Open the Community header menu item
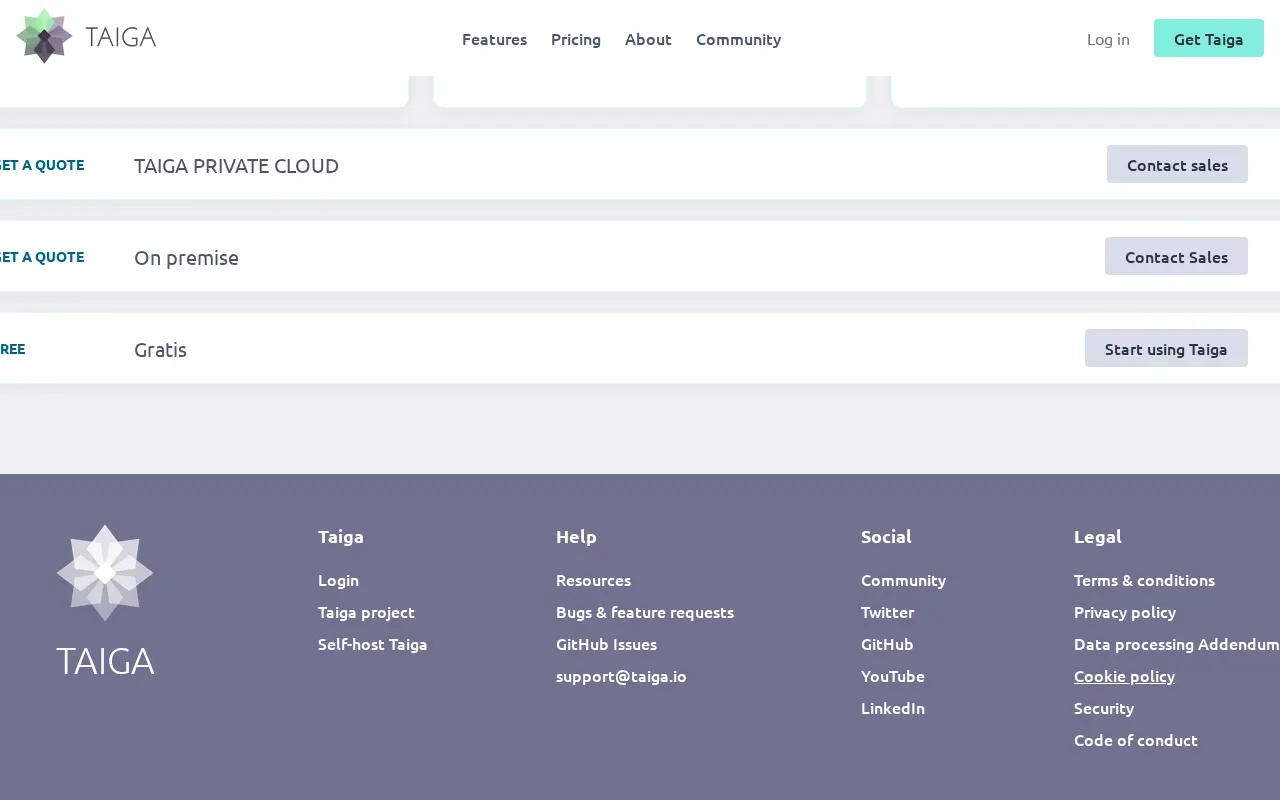The width and height of the screenshot is (1280, 800). click(738, 39)
